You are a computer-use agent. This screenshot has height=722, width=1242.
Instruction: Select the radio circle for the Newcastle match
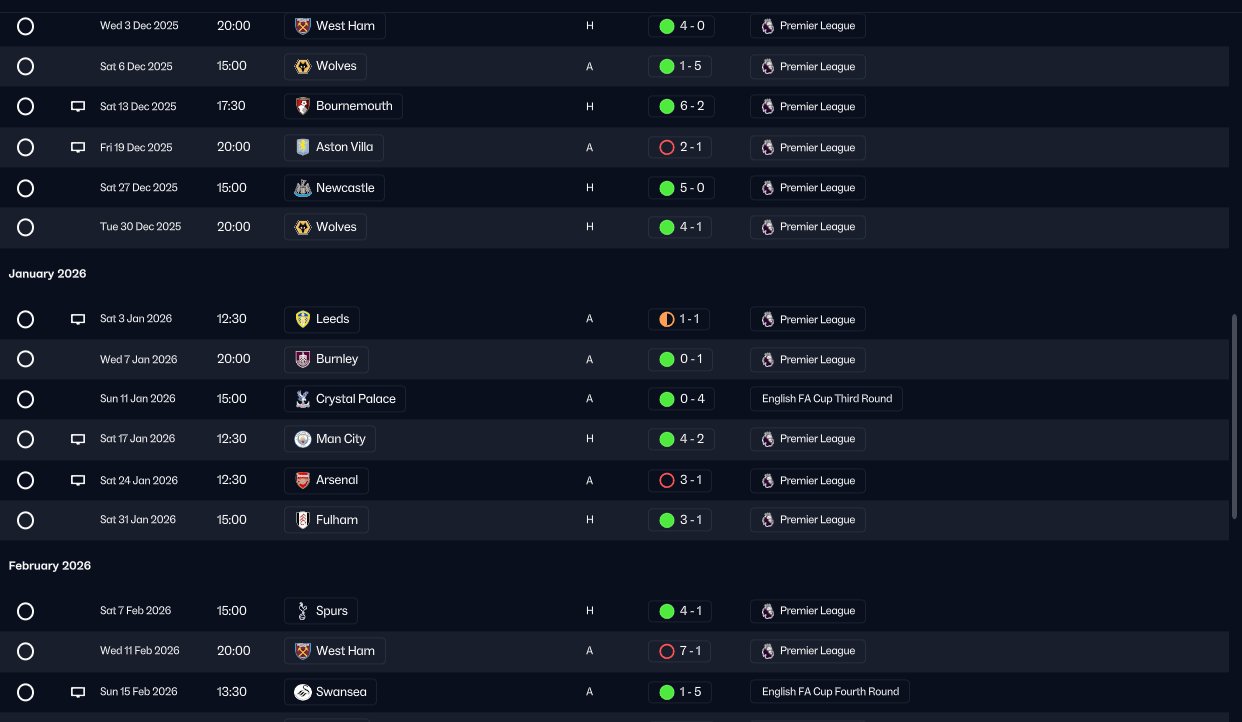tap(26, 188)
